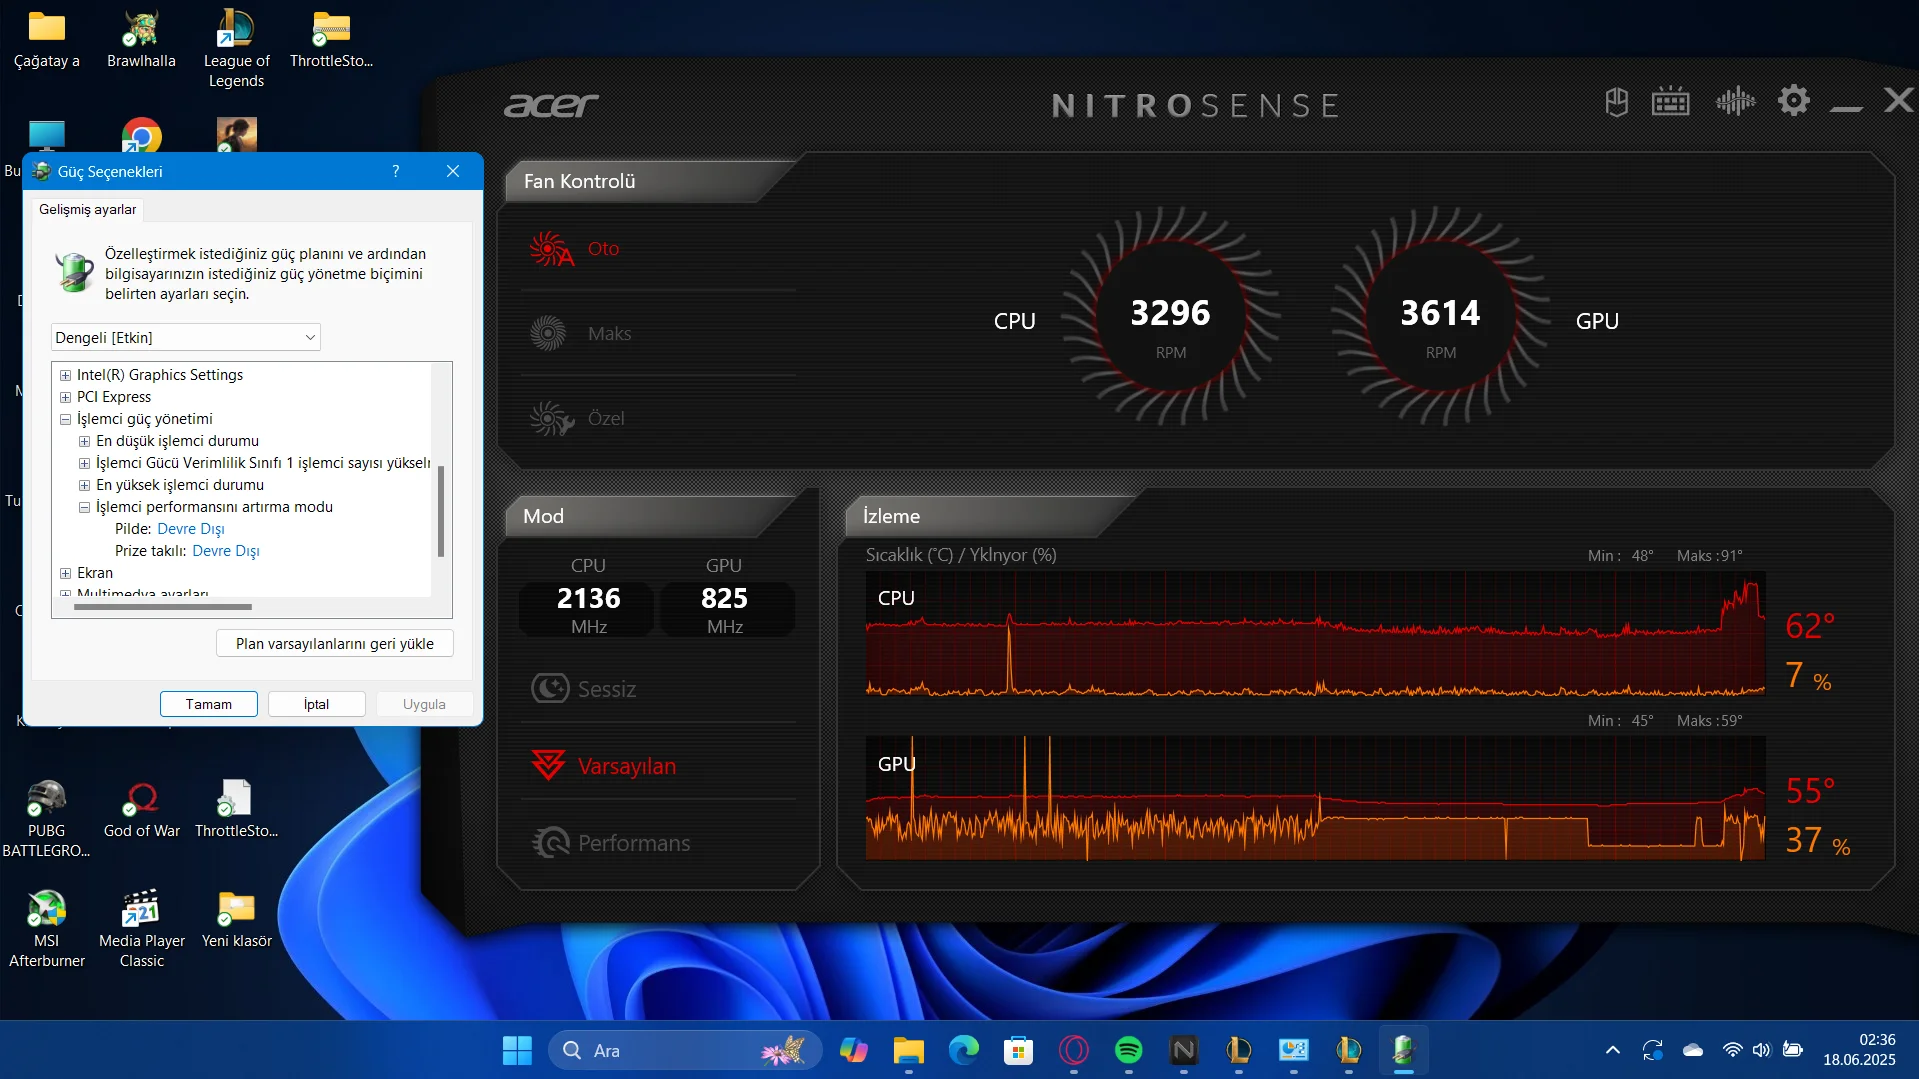Click the Tamam button

tap(209, 704)
